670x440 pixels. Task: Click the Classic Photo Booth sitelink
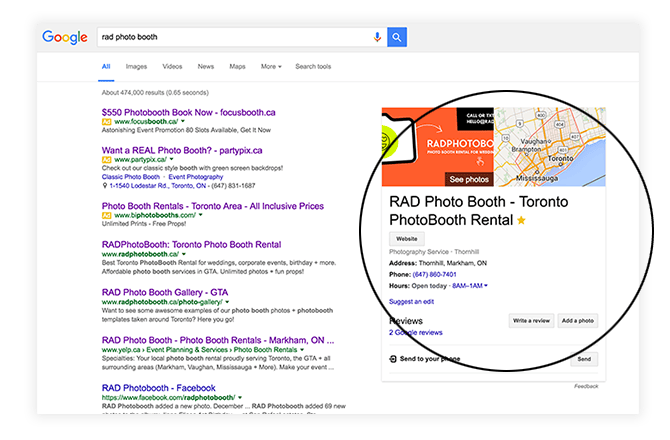tap(131, 177)
